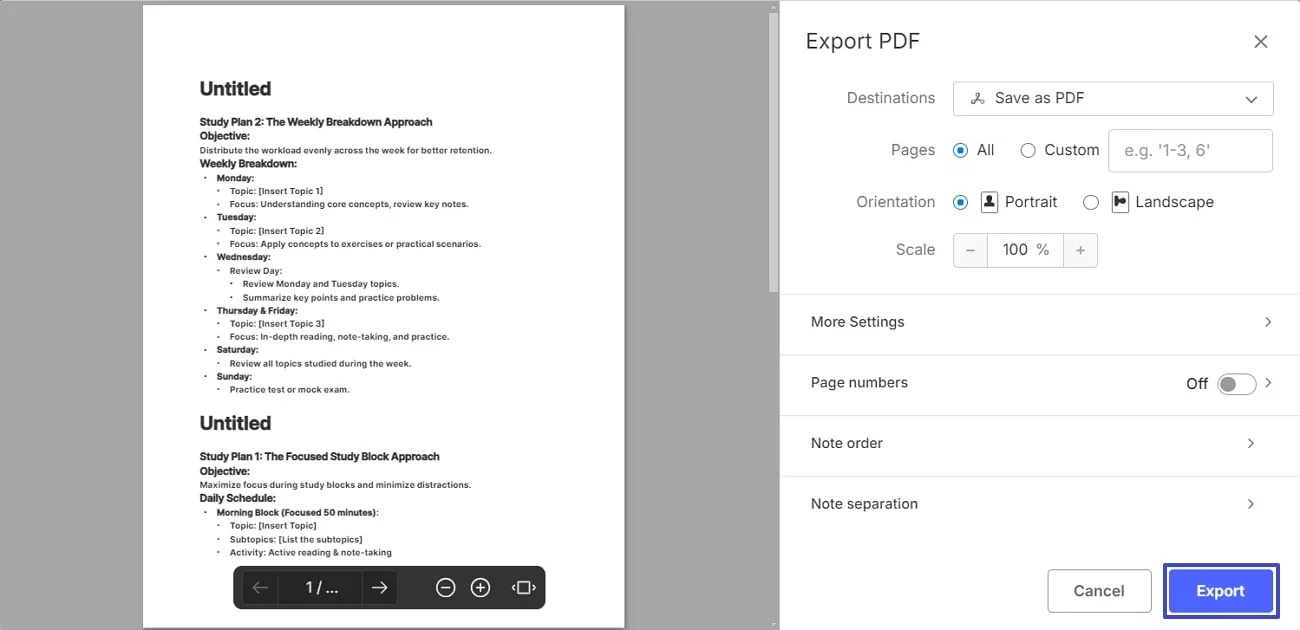
Task: Select the Portrait orientation icon
Action: pyautogui.click(x=988, y=202)
